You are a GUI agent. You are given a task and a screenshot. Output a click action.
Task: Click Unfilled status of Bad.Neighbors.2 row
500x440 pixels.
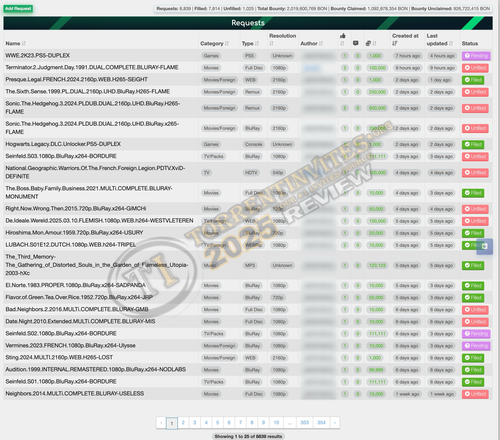[475, 310]
